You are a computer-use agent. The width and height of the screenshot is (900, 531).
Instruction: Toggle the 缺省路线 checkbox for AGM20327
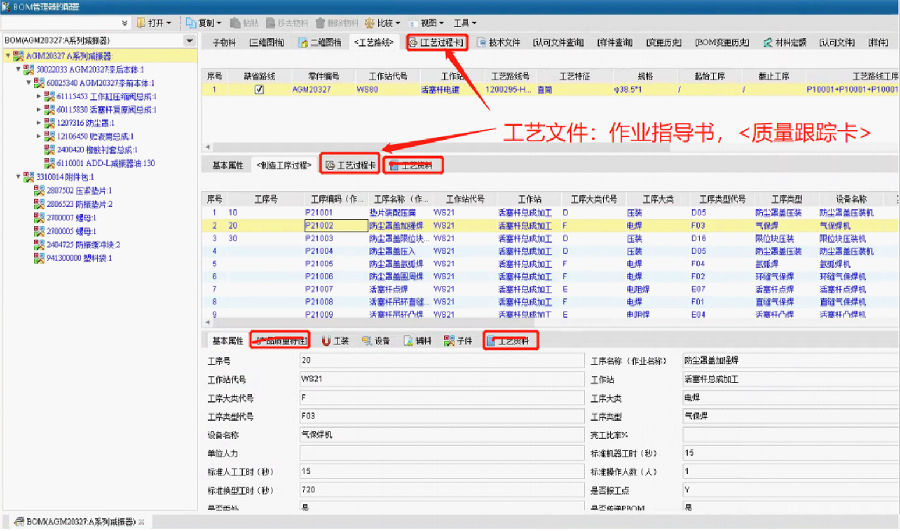coord(259,89)
